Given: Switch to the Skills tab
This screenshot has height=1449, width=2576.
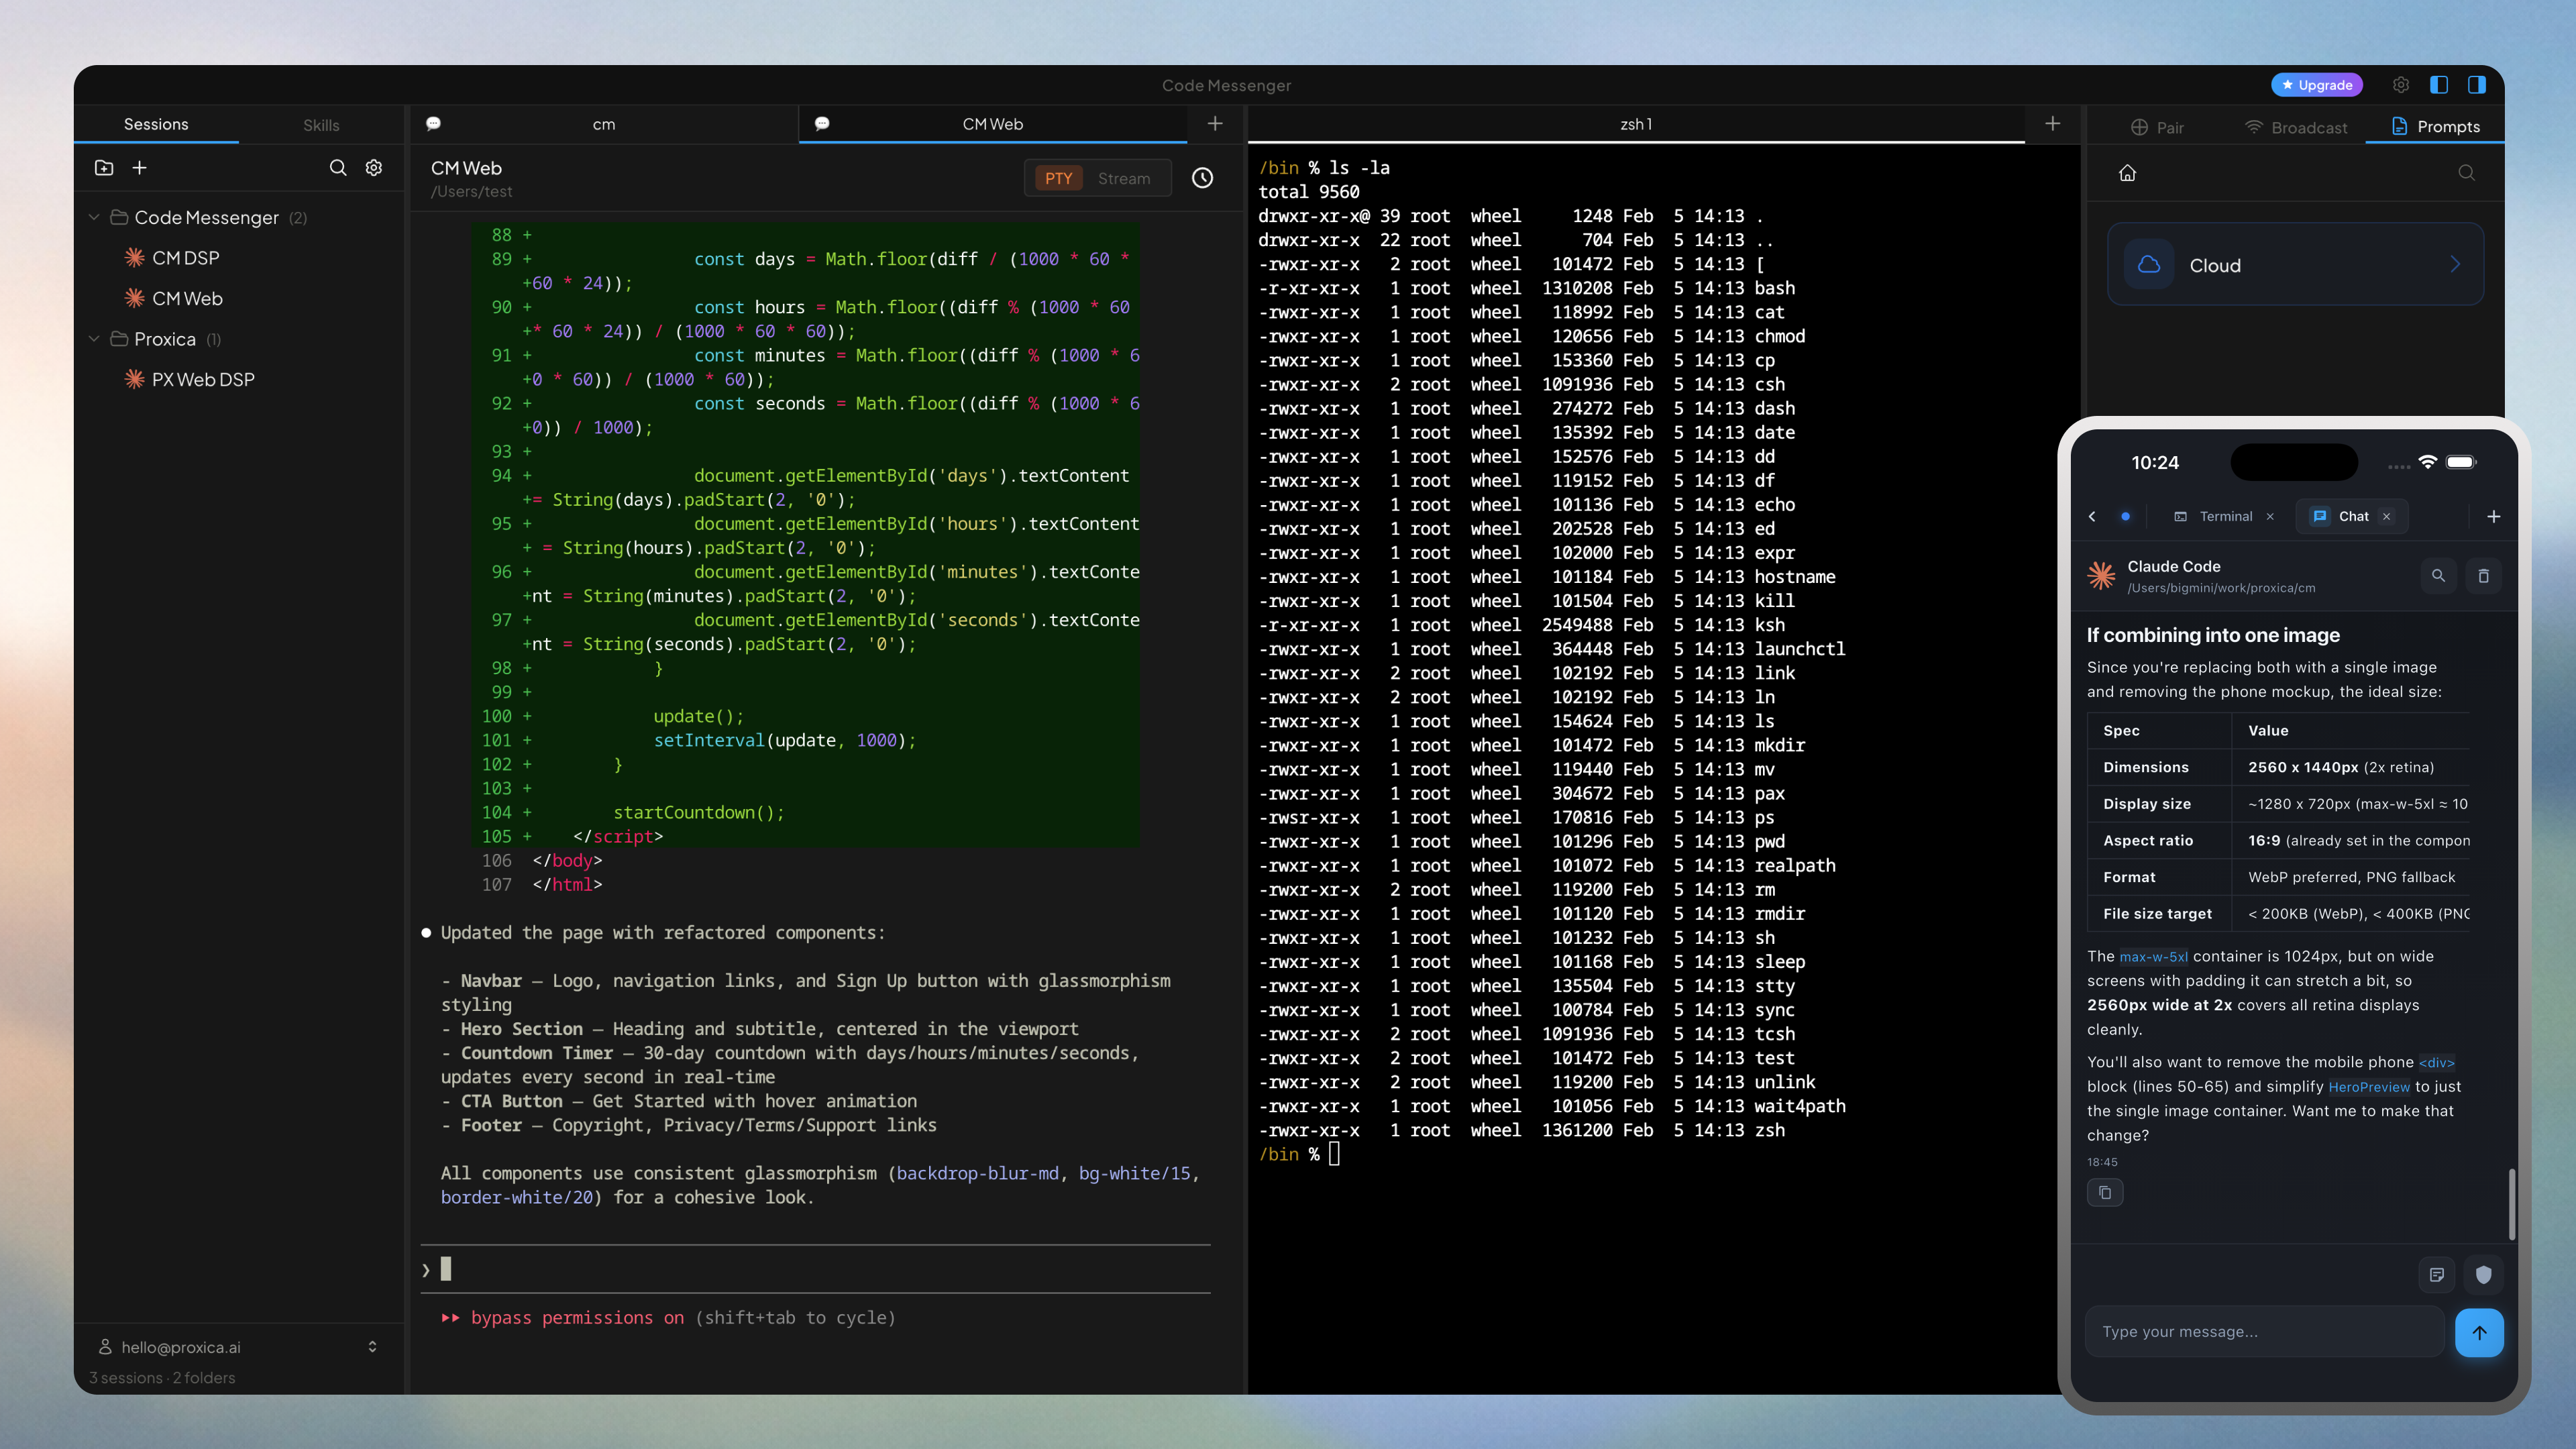Looking at the screenshot, I should (321, 125).
